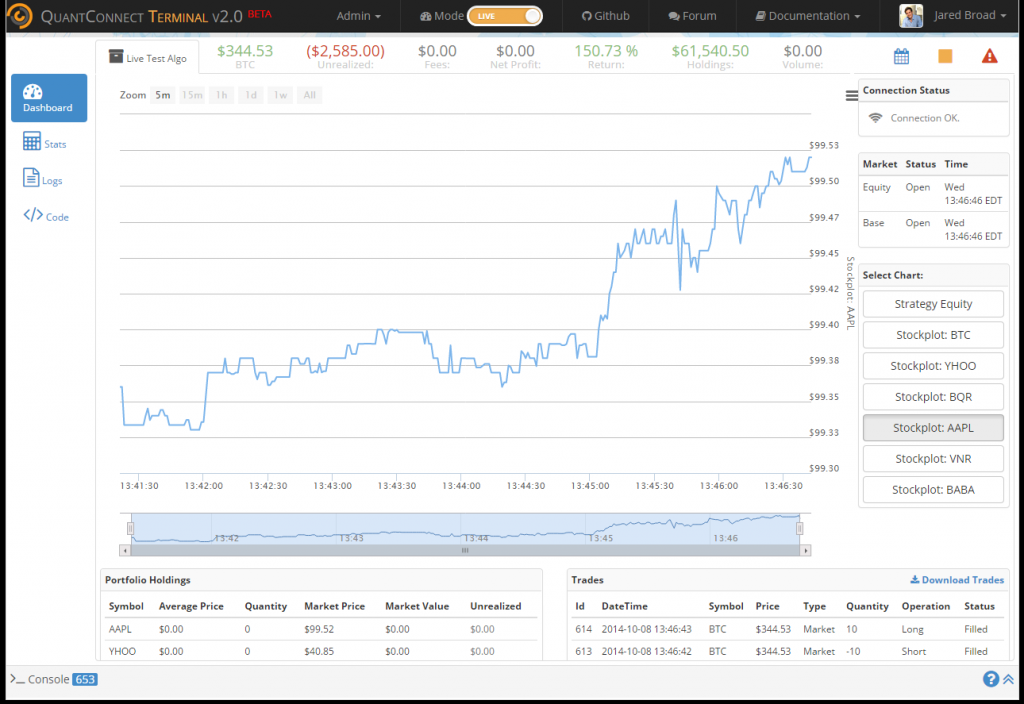Switch chart to Strategy Equity
This screenshot has height=704, width=1024.
point(932,303)
